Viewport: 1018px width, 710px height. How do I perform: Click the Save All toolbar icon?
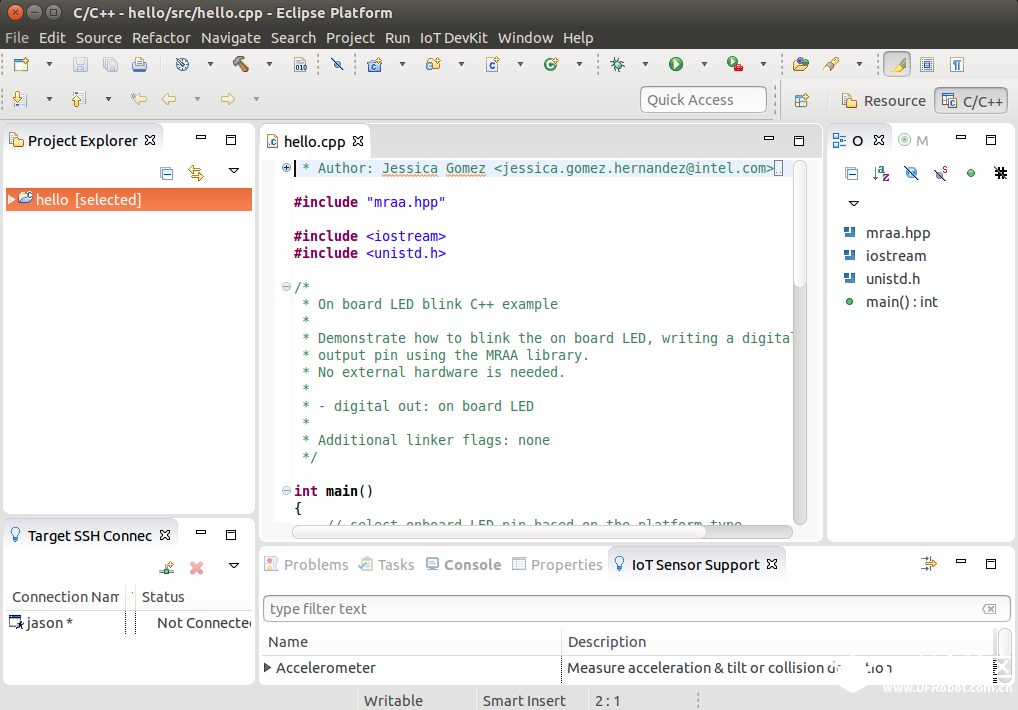pos(110,64)
